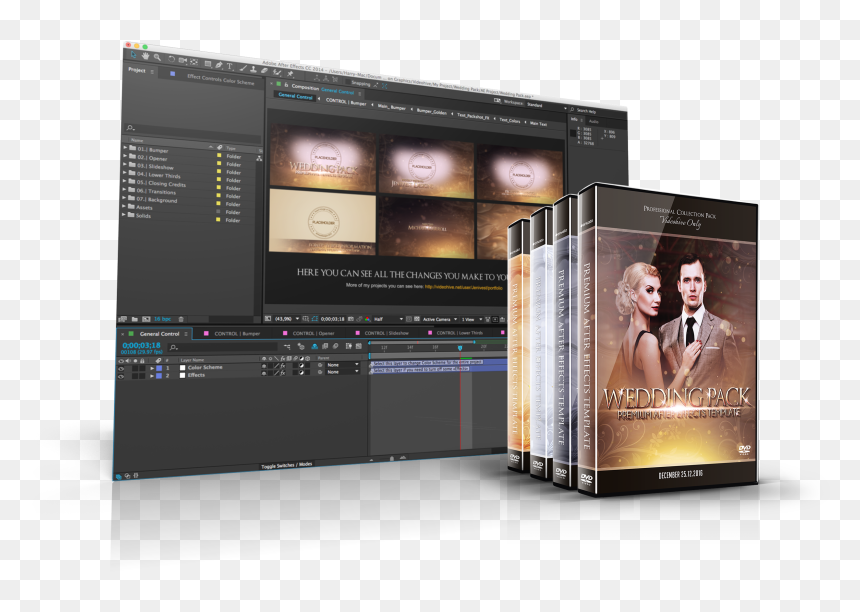Screen dimensions: 860x612
Task: Click the timeline layer search field
Action: (x=223, y=347)
